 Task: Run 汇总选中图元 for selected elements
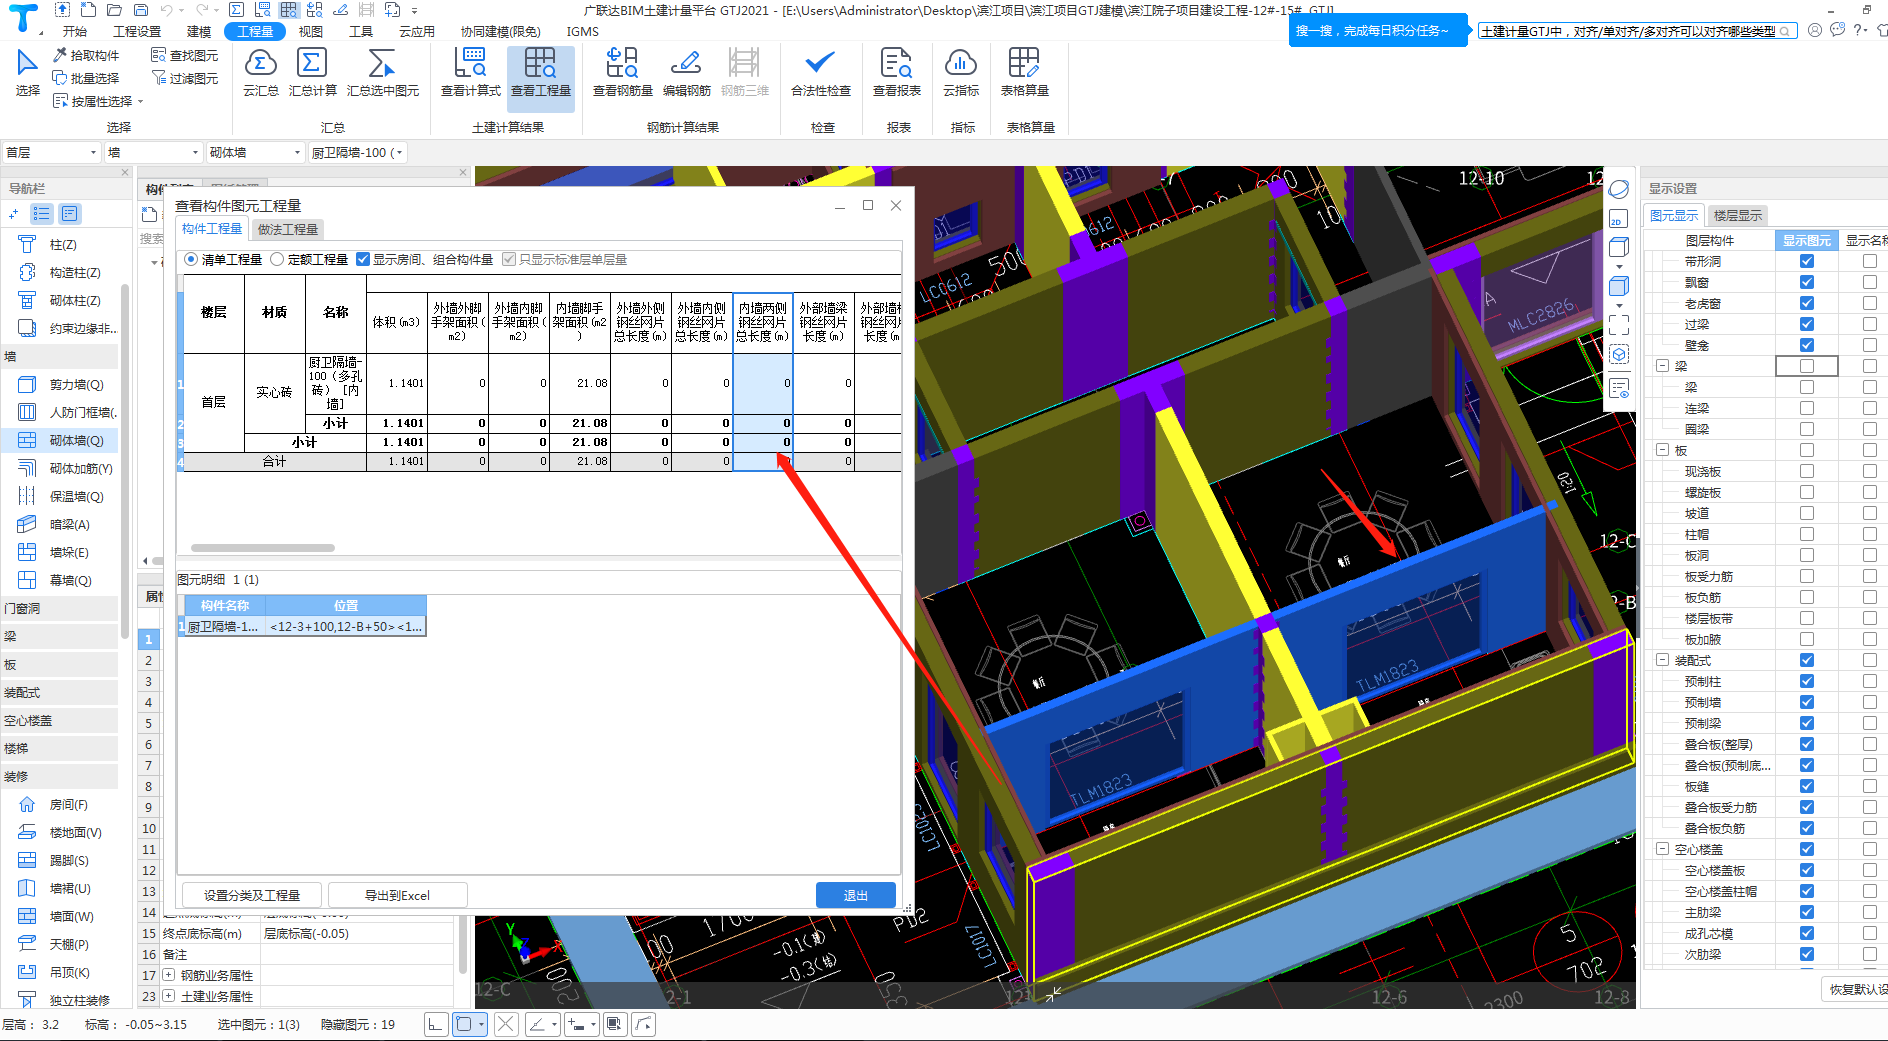tap(382, 72)
